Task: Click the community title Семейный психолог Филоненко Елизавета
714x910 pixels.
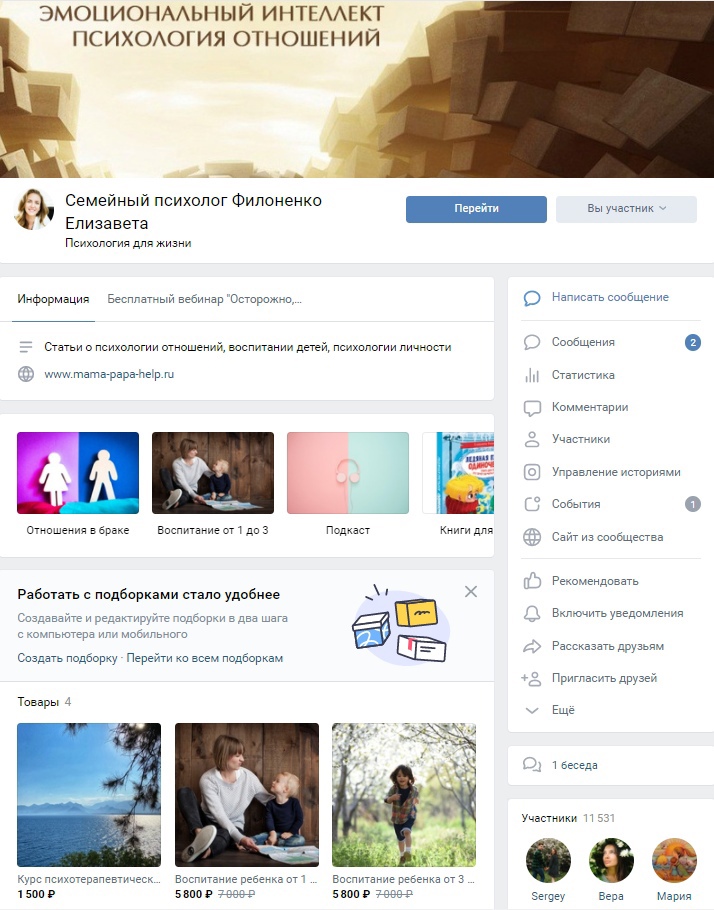Action: (193, 212)
